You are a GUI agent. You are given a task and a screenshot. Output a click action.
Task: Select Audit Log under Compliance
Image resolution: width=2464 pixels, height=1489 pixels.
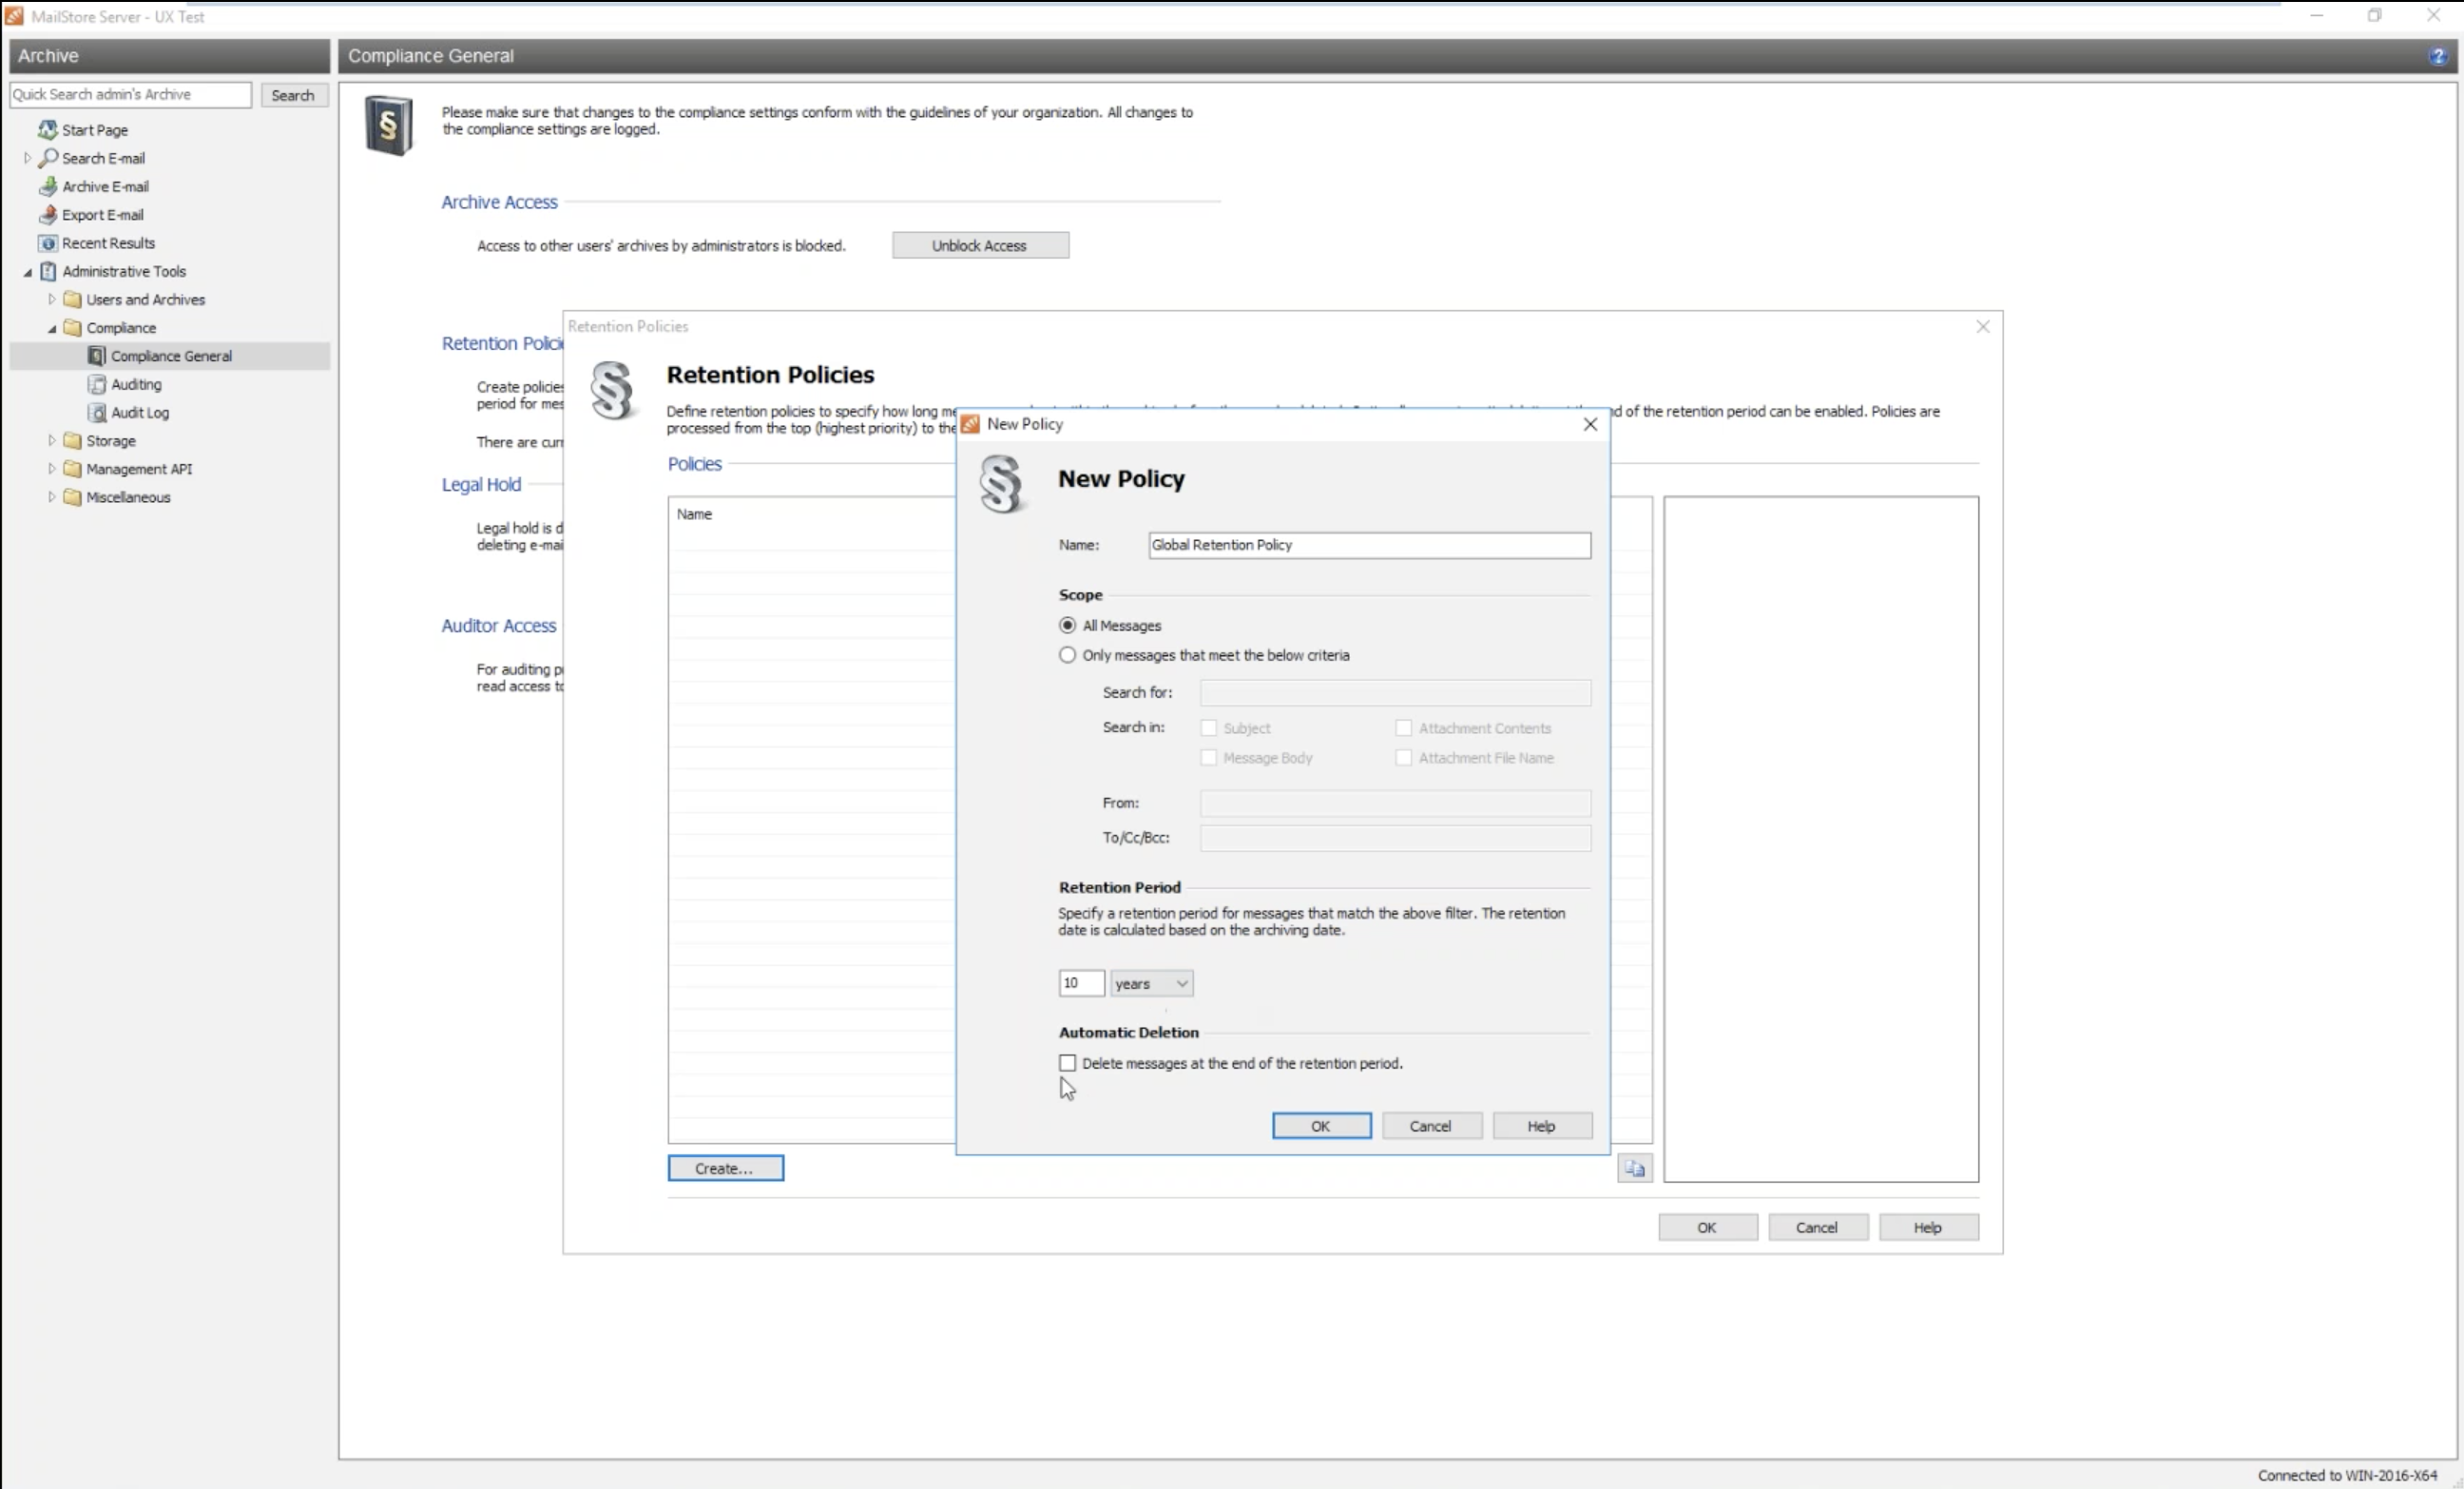coord(140,412)
